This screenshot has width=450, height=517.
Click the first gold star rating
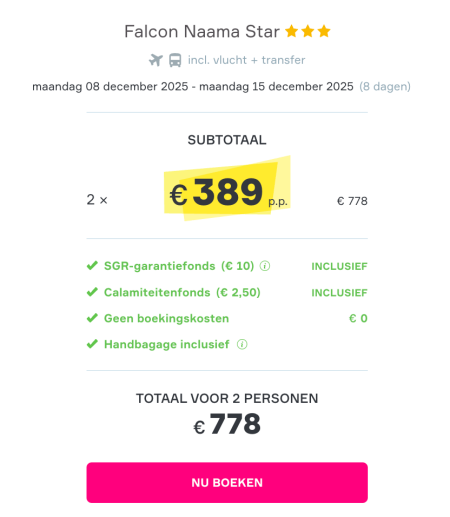pos(292,31)
